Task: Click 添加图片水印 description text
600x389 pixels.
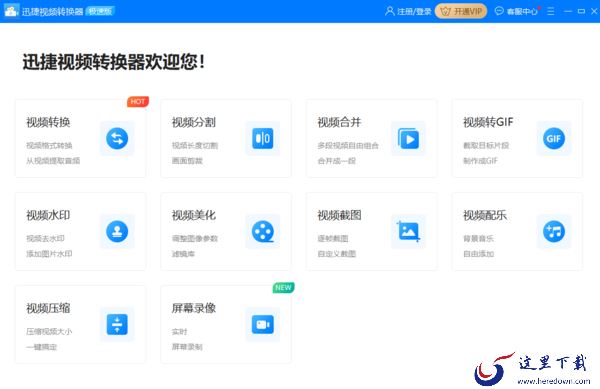Action: coord(49,254)
